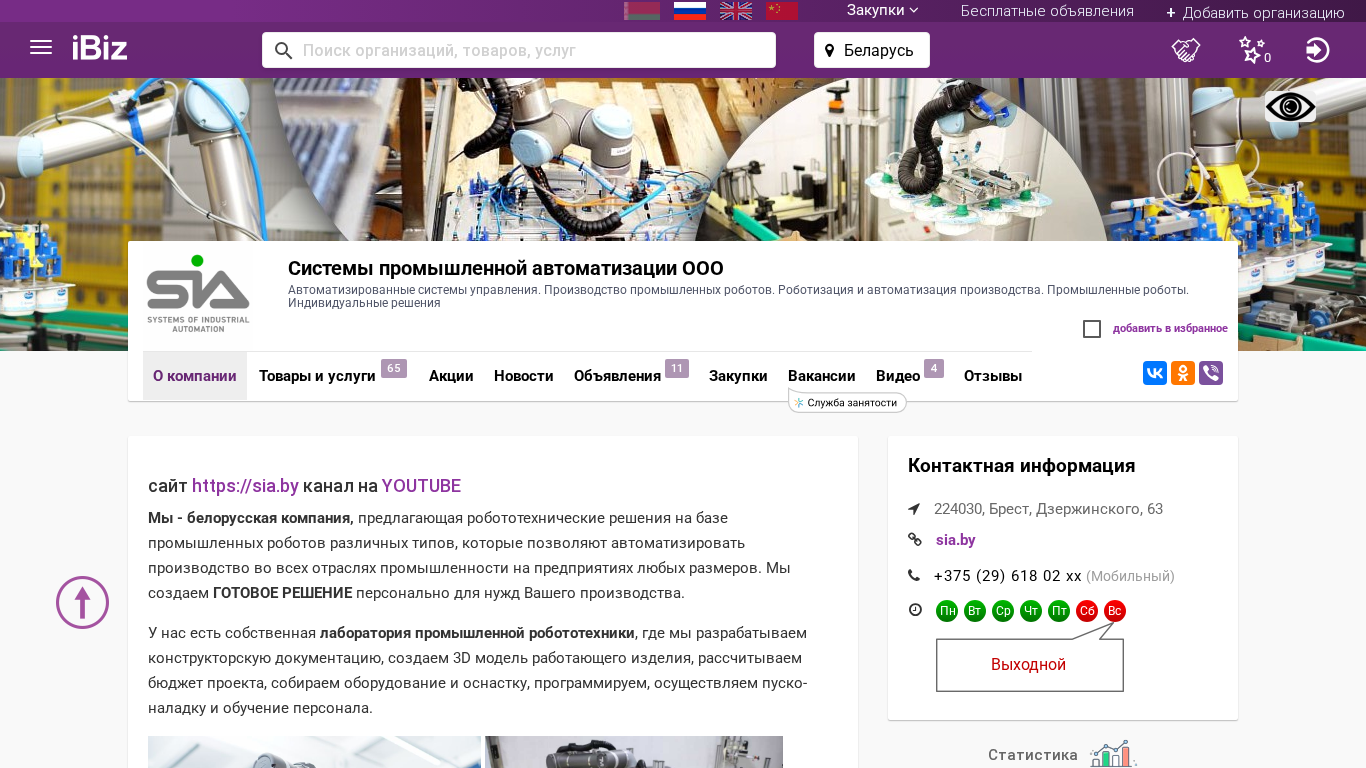Open the YOUTUBE channel link
Screen dimensions: 1366x768
click(421, 486)
